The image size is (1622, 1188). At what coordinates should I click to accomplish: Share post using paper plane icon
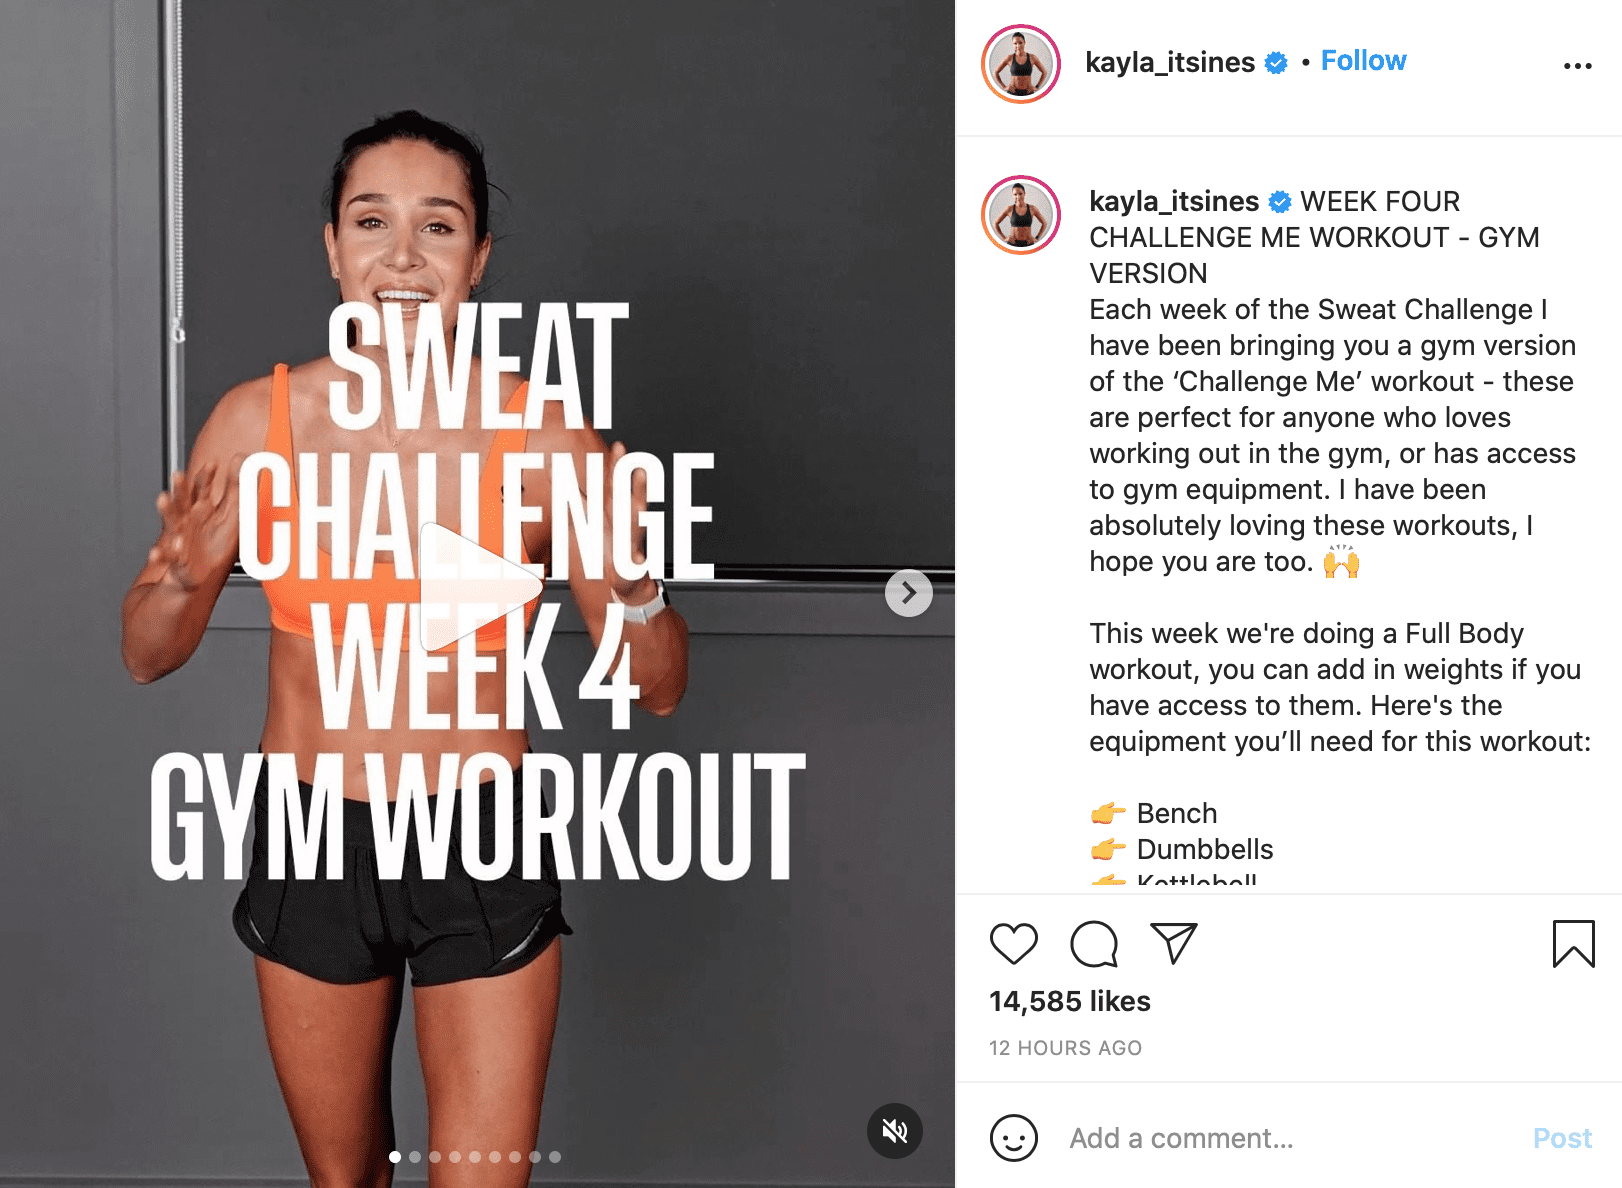(x=1174, y=943)
